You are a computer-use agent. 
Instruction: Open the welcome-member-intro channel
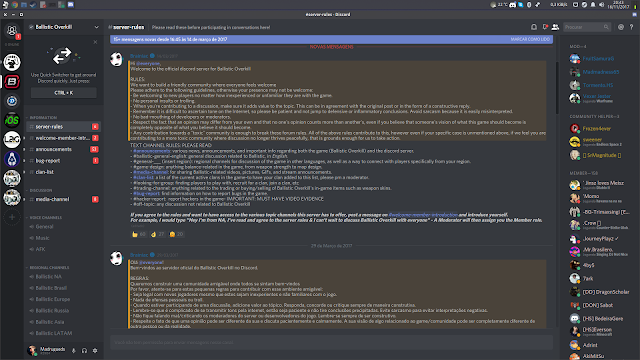[63, 138]
